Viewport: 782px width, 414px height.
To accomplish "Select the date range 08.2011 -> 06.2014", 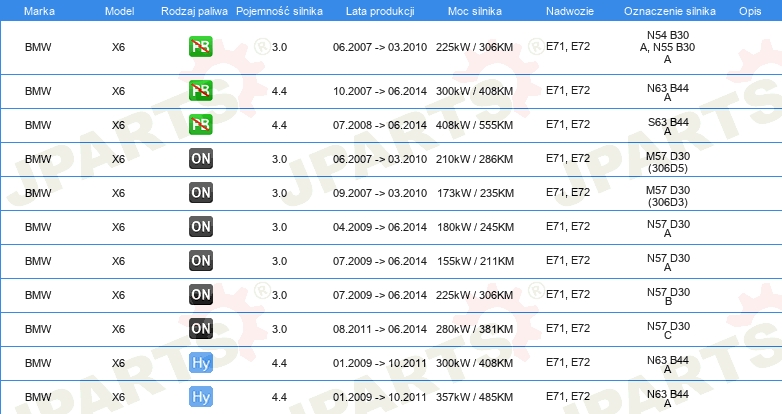I will pyautogui.click(x=380, y=329).
